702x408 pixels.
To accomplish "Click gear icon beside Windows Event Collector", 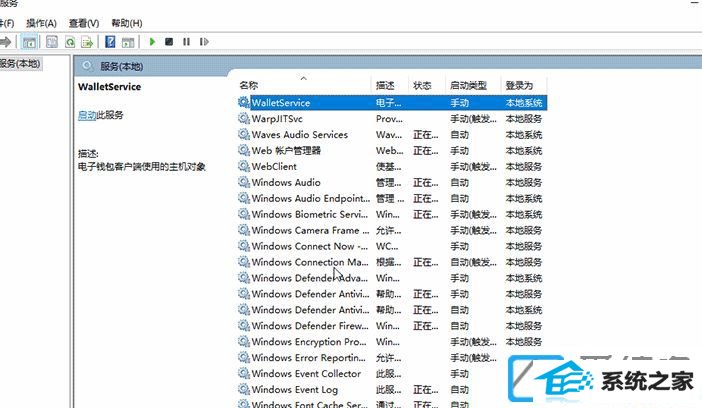I will click(244, 373).
